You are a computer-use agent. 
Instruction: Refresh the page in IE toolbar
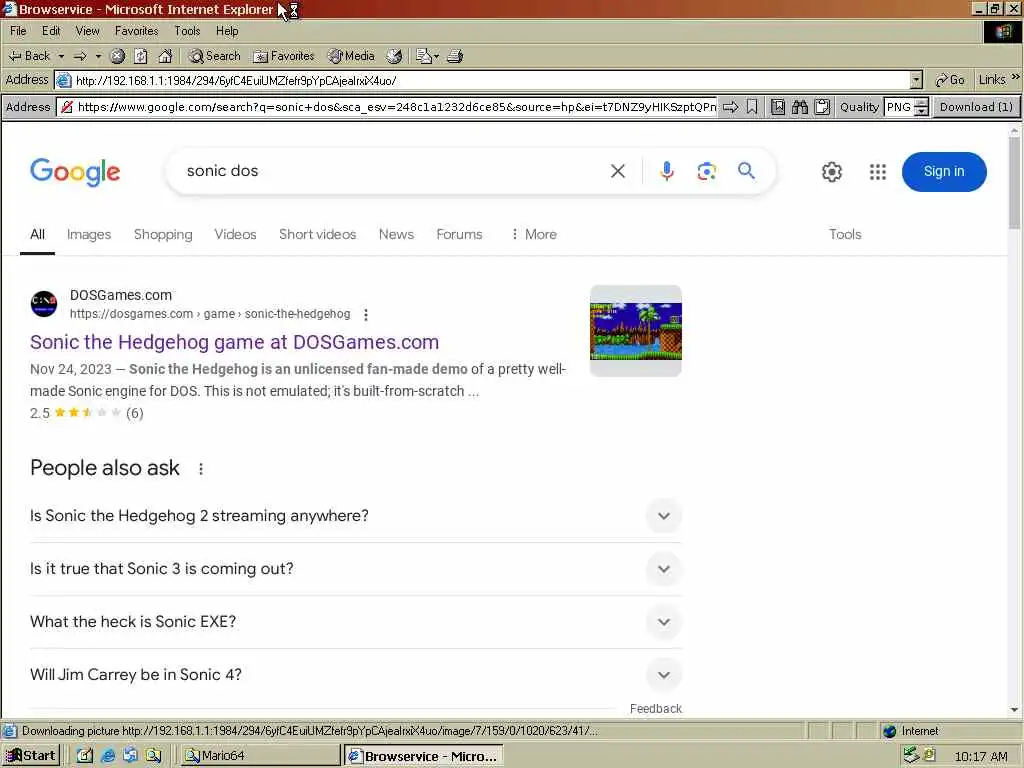point(141,56)
